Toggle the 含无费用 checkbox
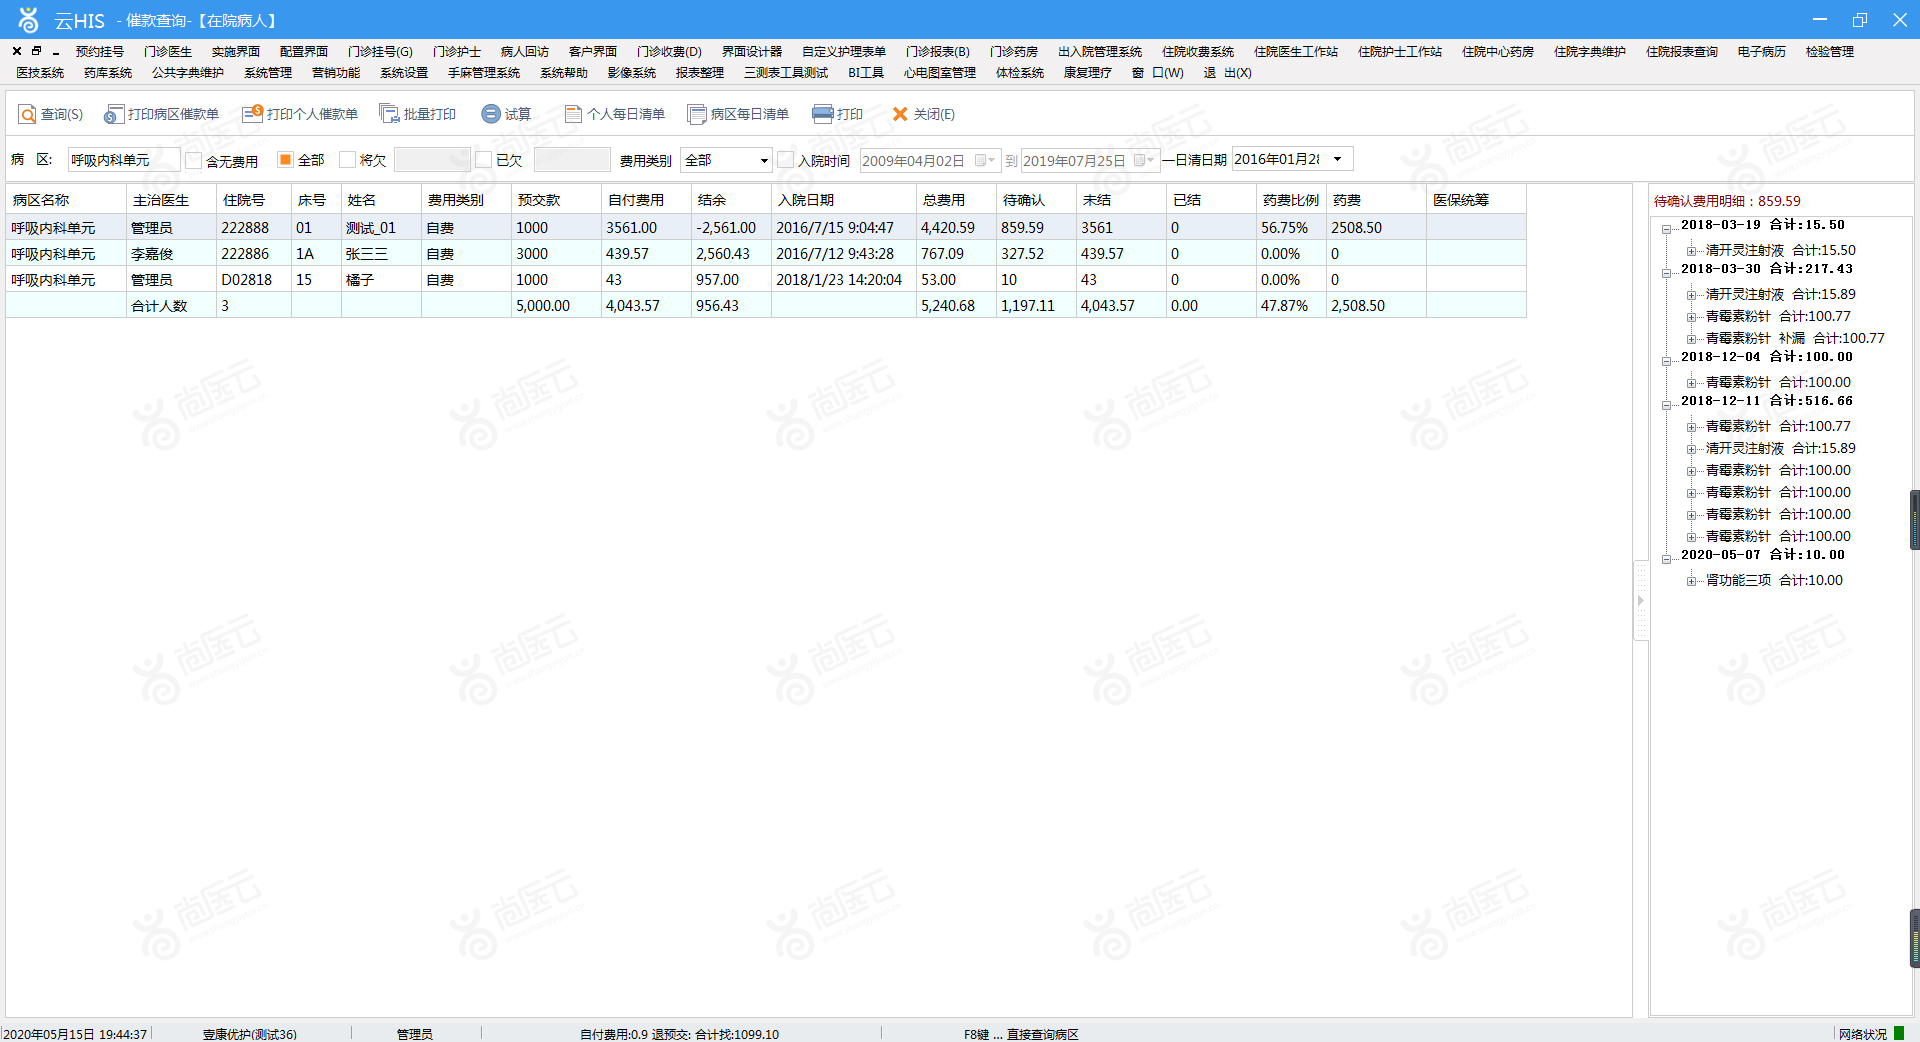 193,160
